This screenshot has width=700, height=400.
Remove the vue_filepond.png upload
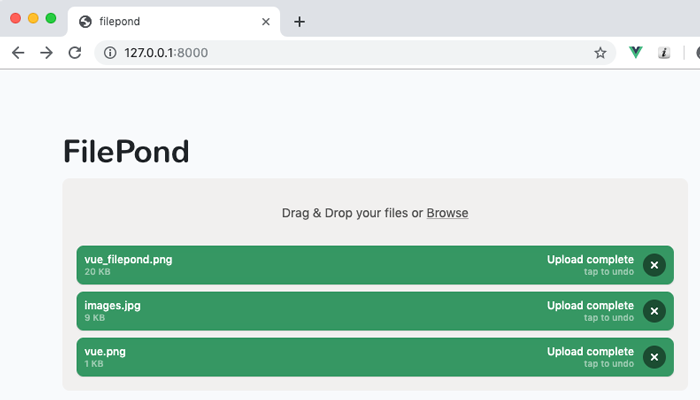pos(654,265)
